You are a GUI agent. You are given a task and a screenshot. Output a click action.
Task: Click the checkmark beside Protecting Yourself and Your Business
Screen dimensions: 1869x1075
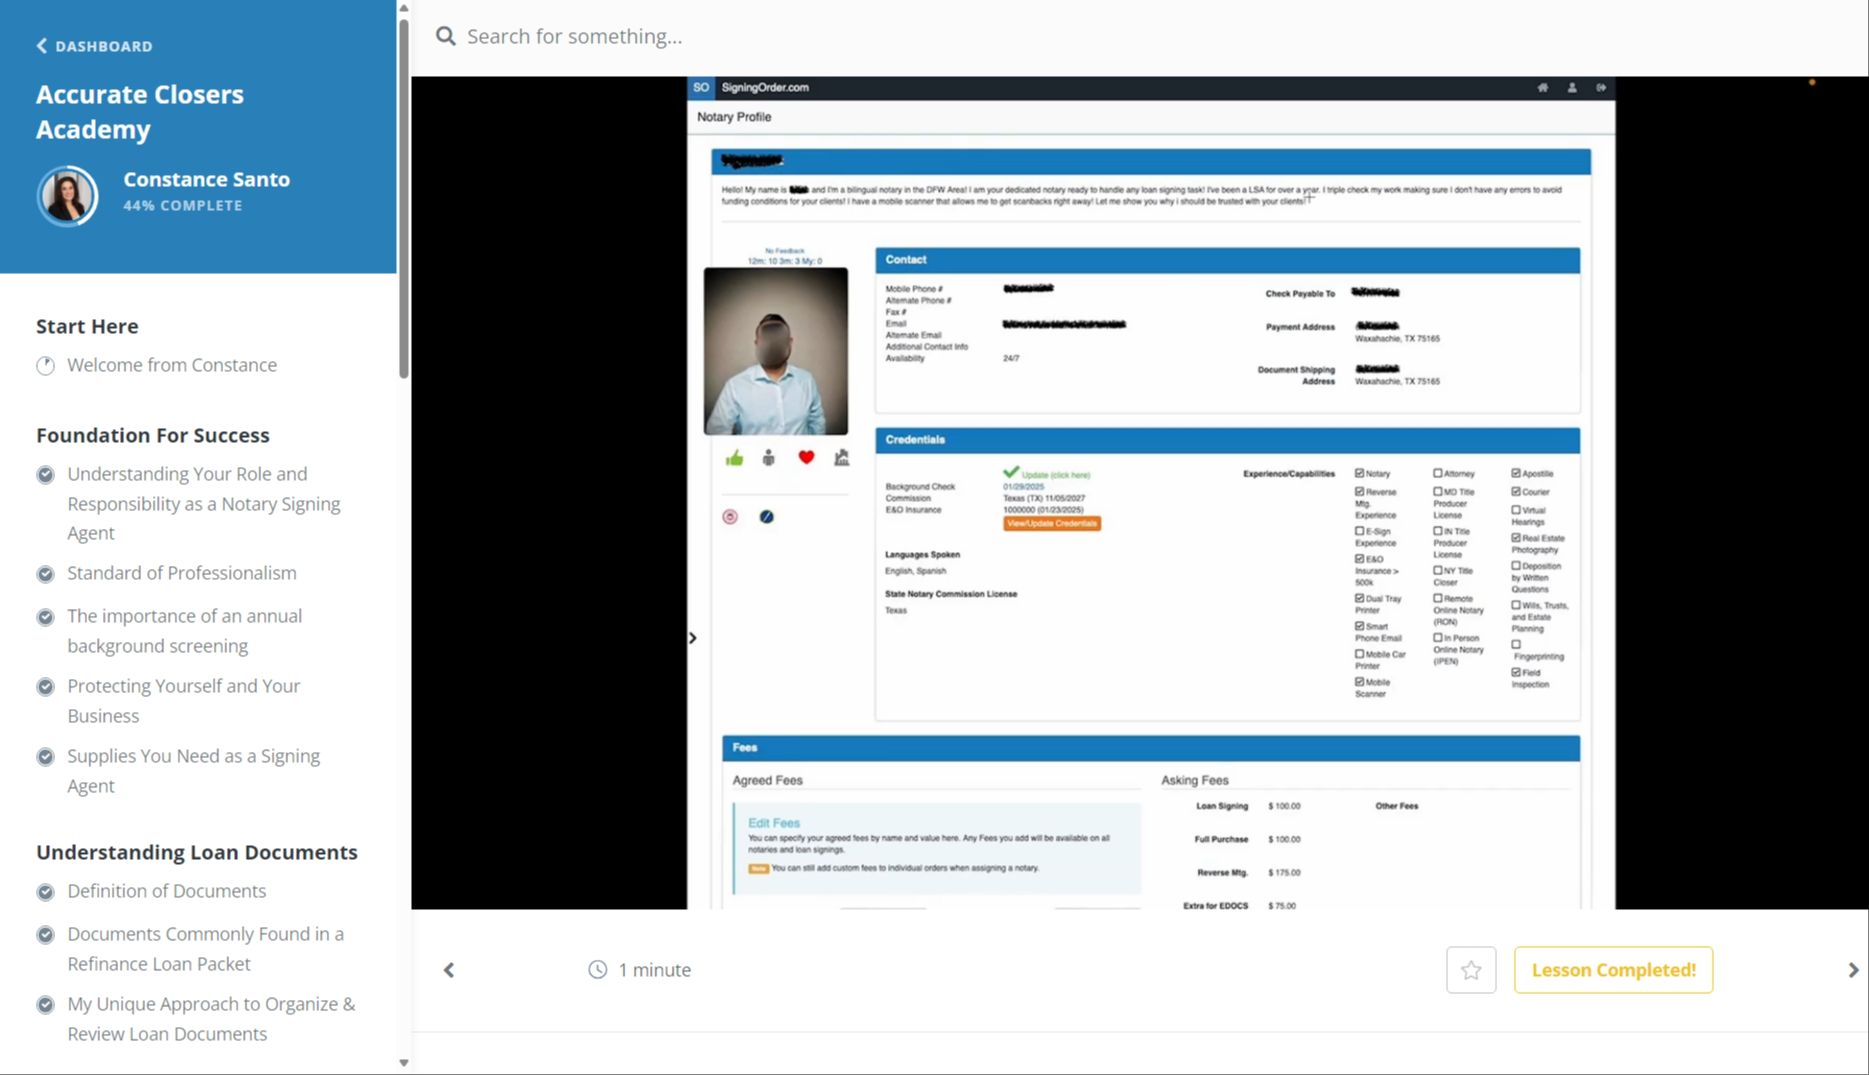[45, 687]
